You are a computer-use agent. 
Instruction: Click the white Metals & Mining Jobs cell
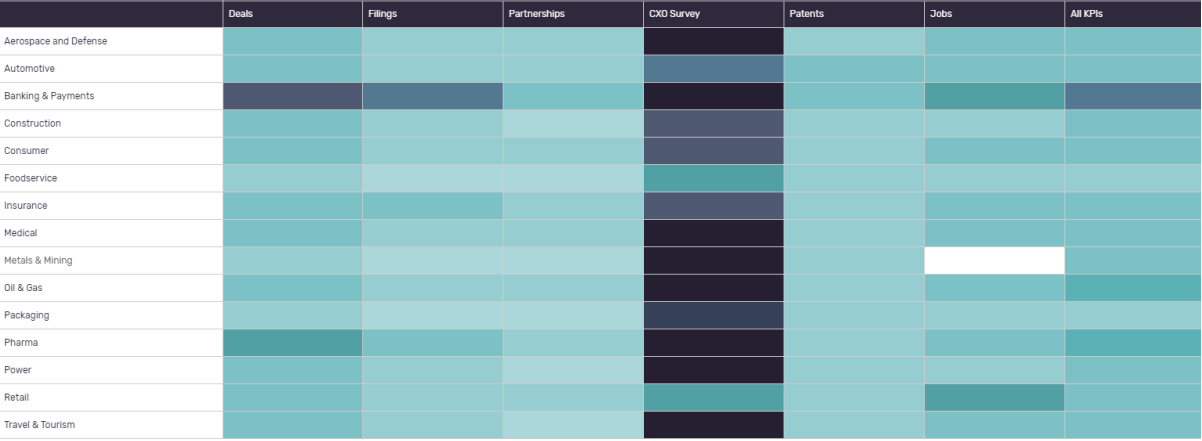(994, 261)
